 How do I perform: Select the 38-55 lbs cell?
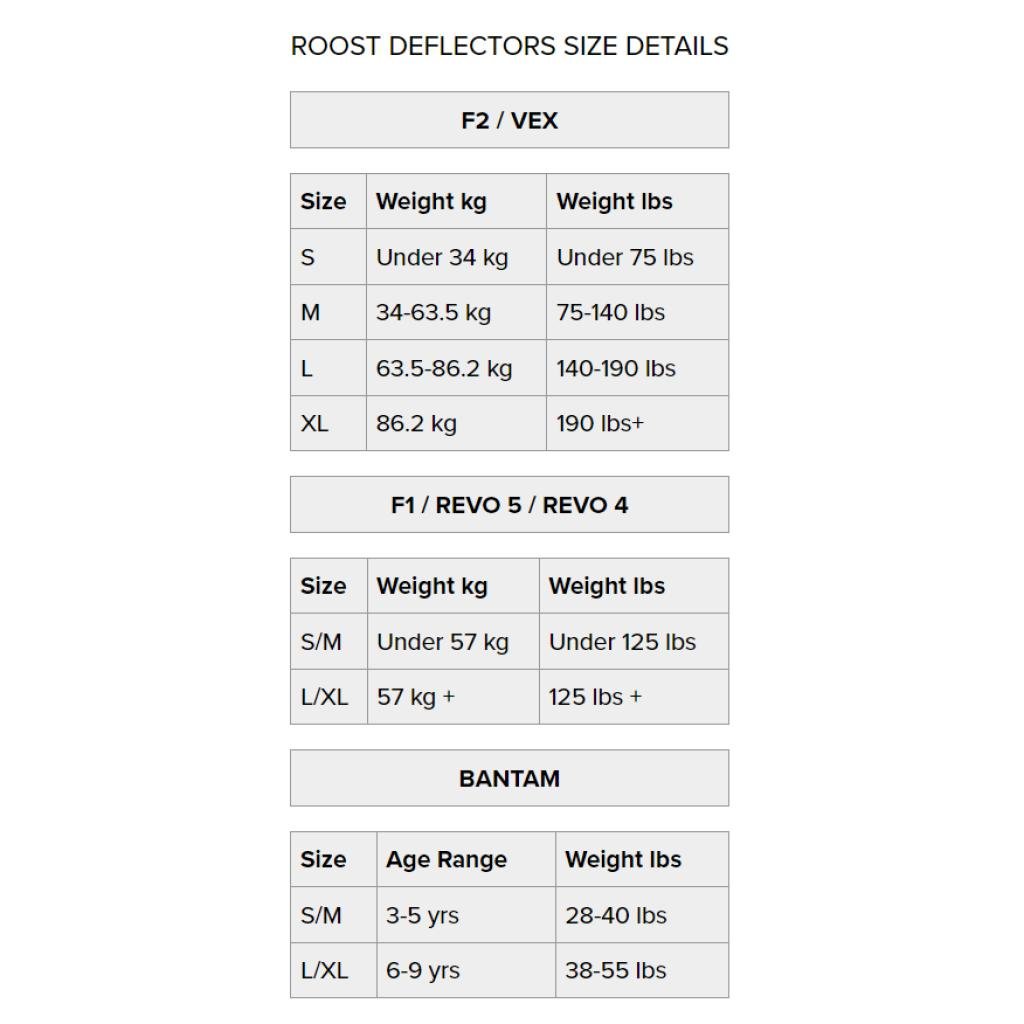642,970
